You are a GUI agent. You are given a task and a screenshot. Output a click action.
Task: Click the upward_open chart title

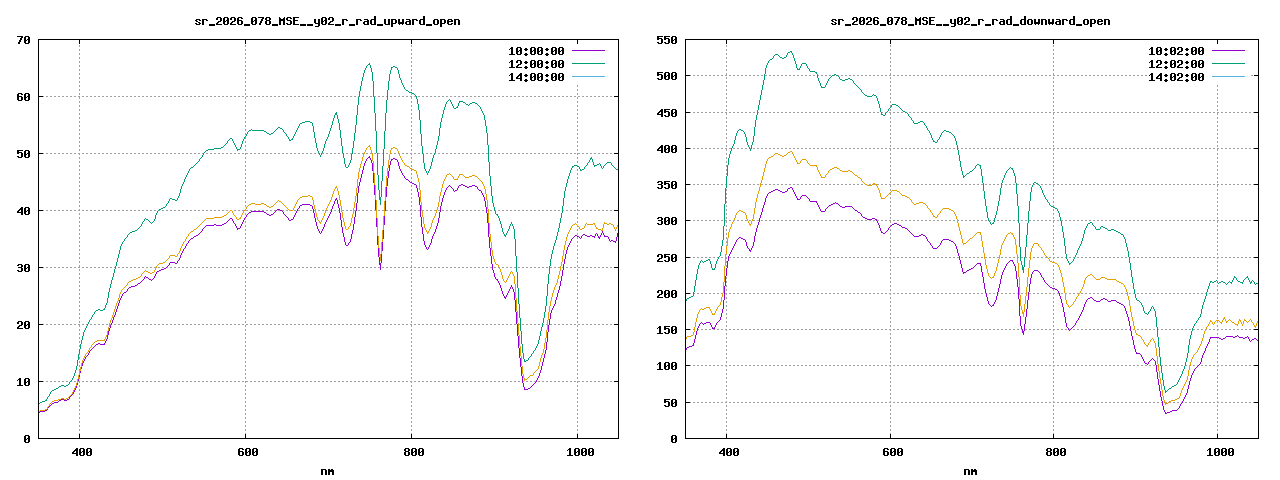pyautogui.click(x=327, y=21)
